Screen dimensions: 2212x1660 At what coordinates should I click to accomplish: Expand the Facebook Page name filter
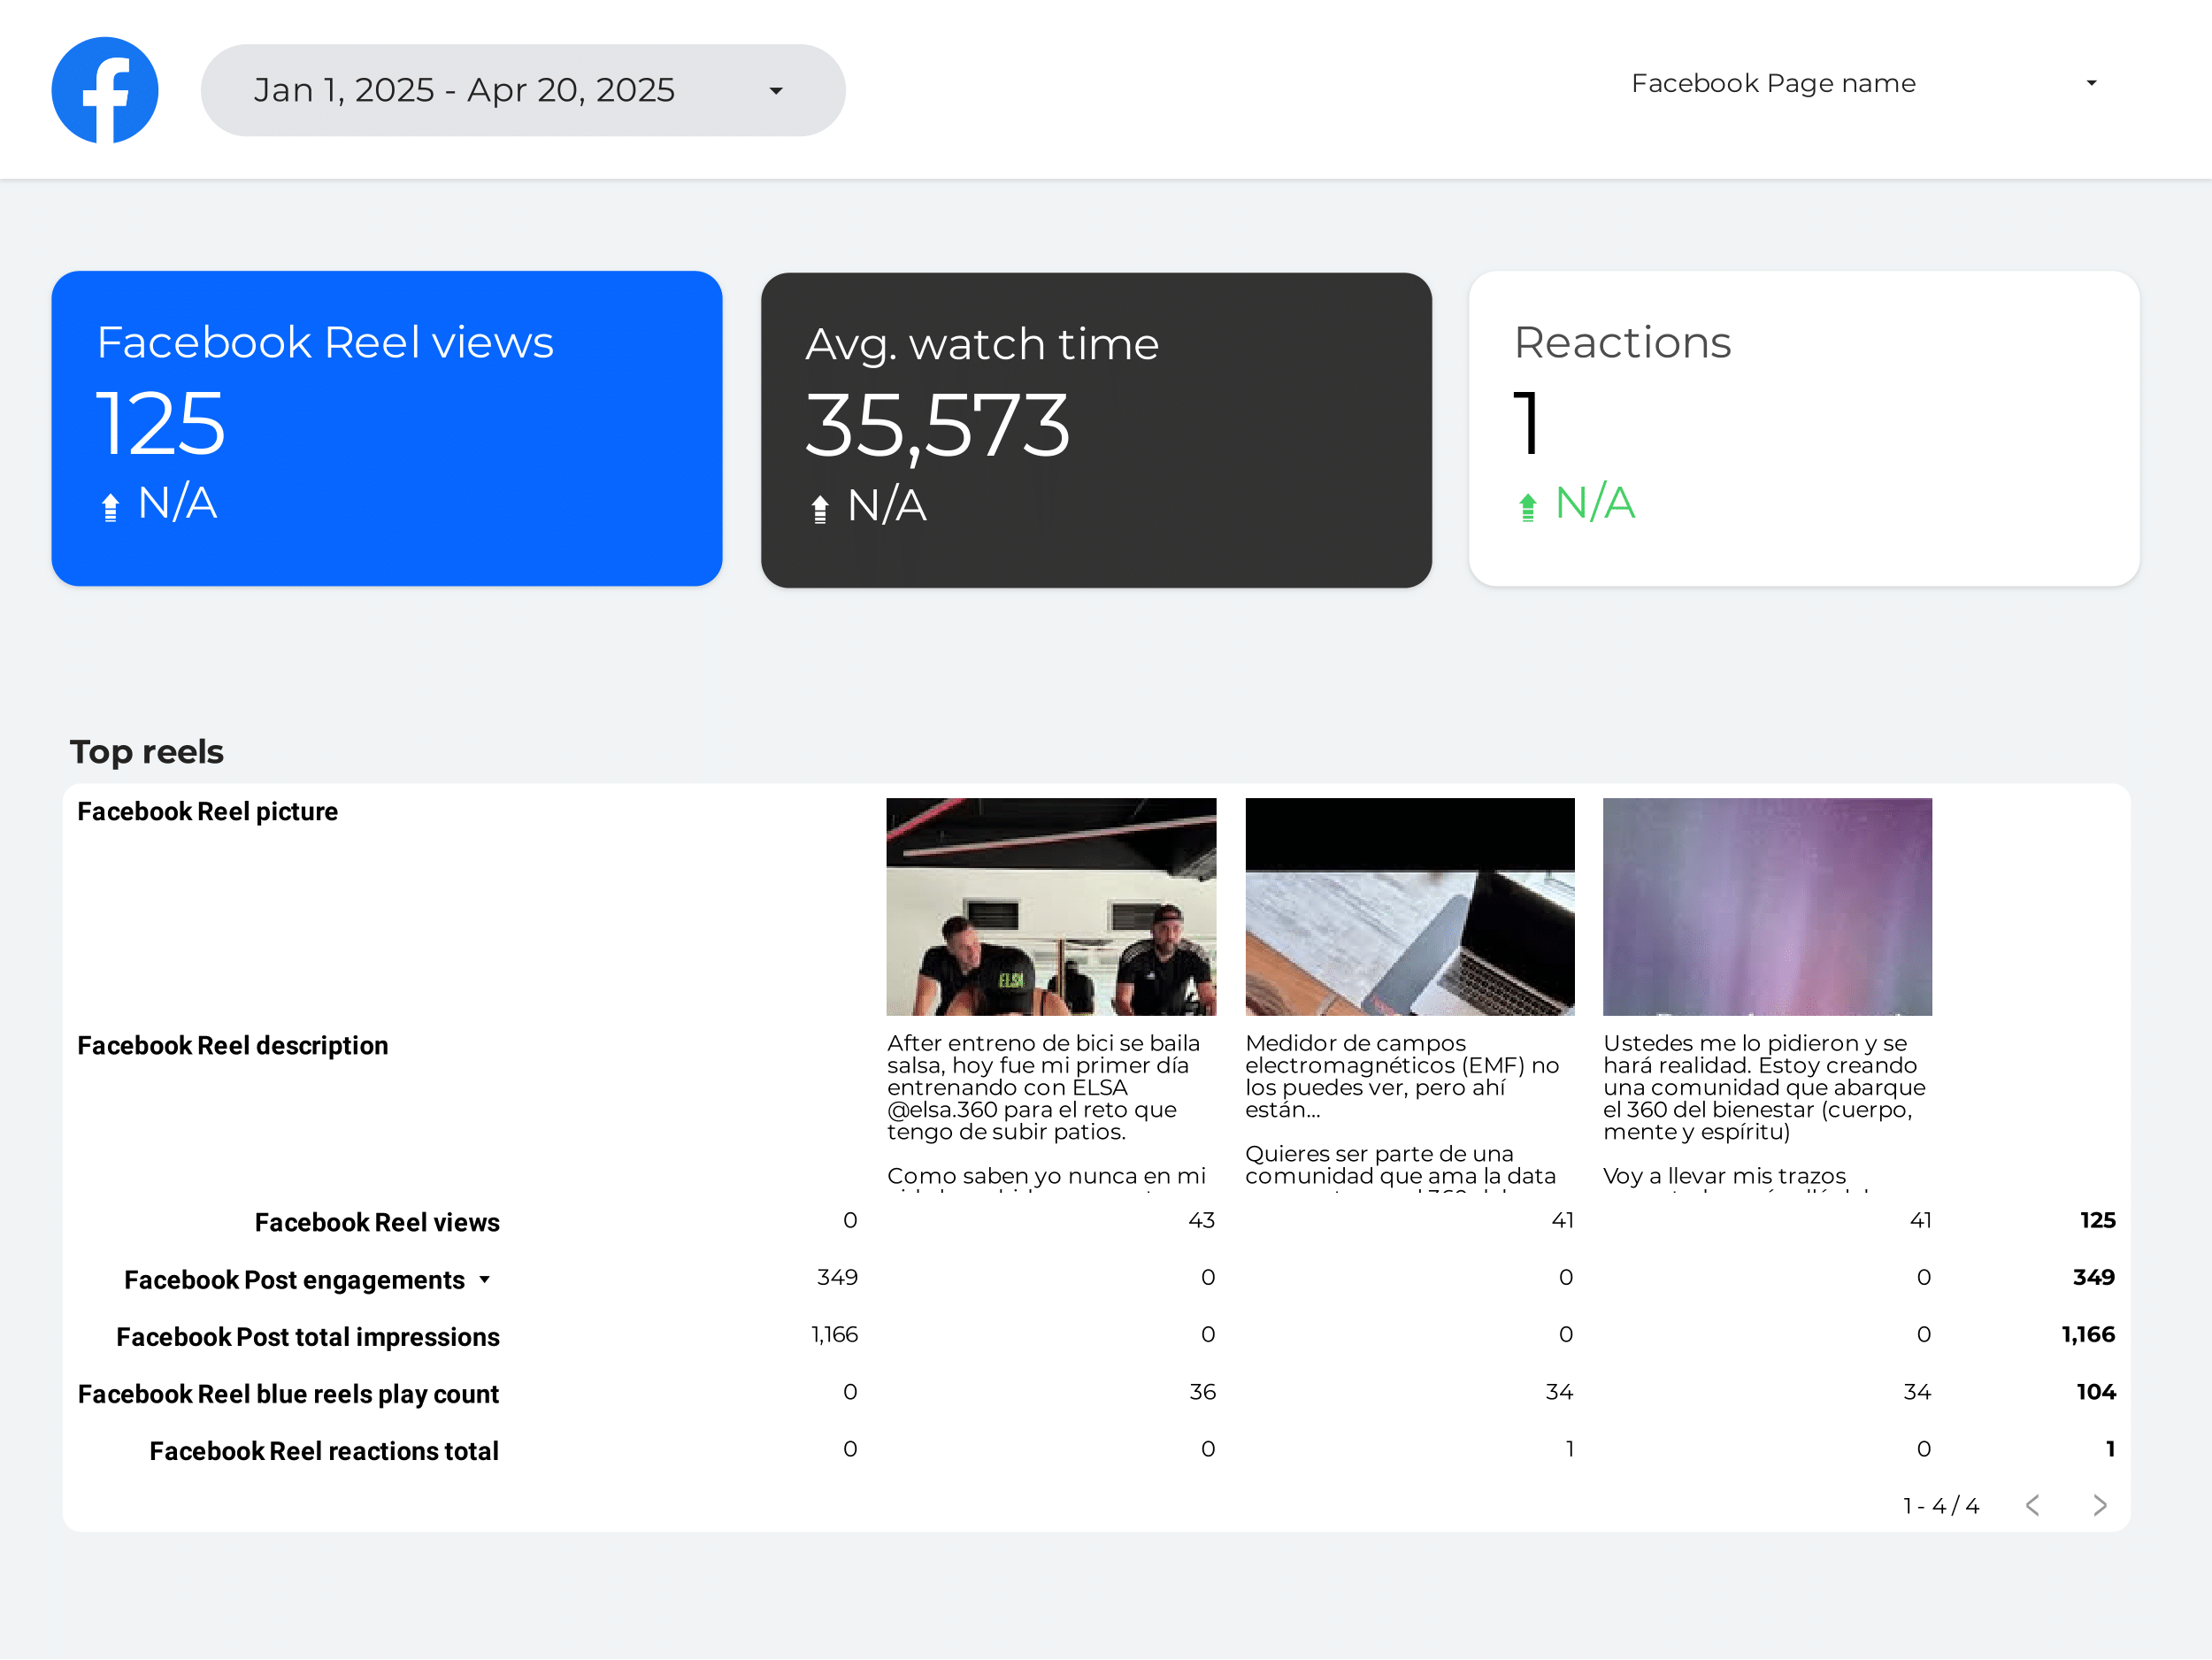(1864, 83)
